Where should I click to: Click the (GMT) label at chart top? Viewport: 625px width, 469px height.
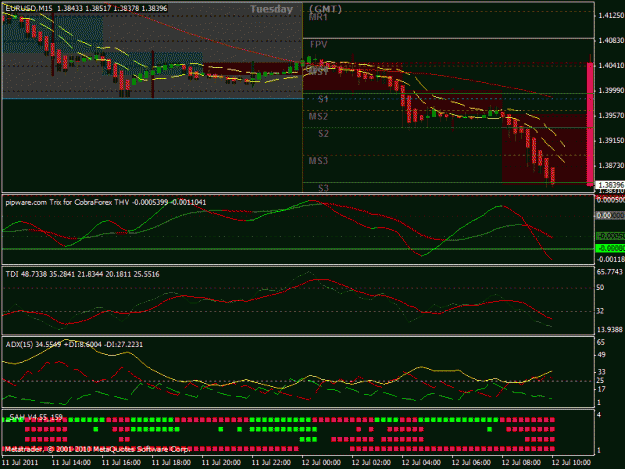click(325, 9)
